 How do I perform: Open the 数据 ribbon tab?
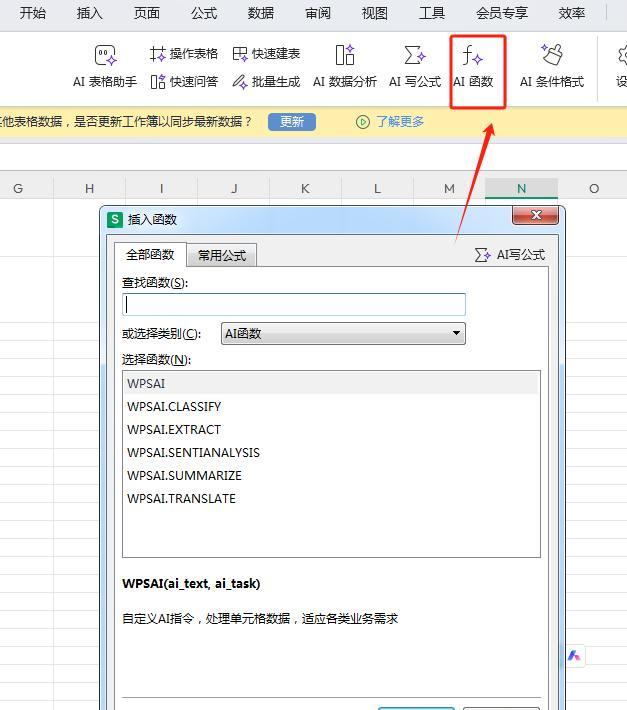tap(261, 14)
